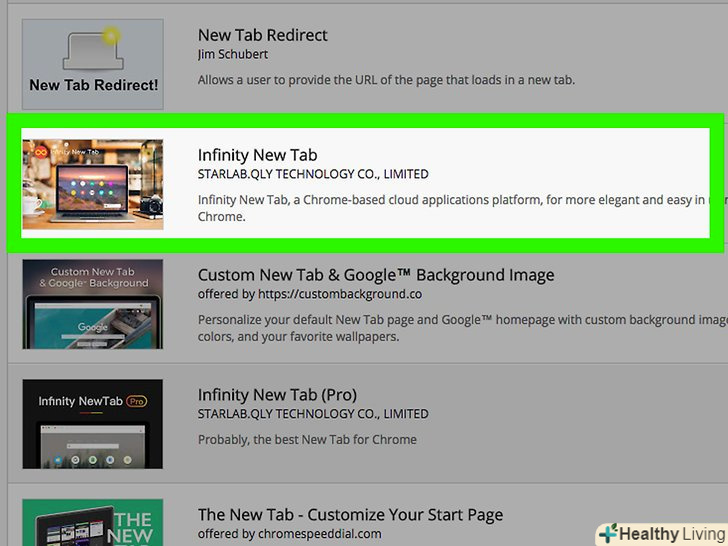
Task: Open the New Tab Redirect extension title
Action: (x=262, y=35)
